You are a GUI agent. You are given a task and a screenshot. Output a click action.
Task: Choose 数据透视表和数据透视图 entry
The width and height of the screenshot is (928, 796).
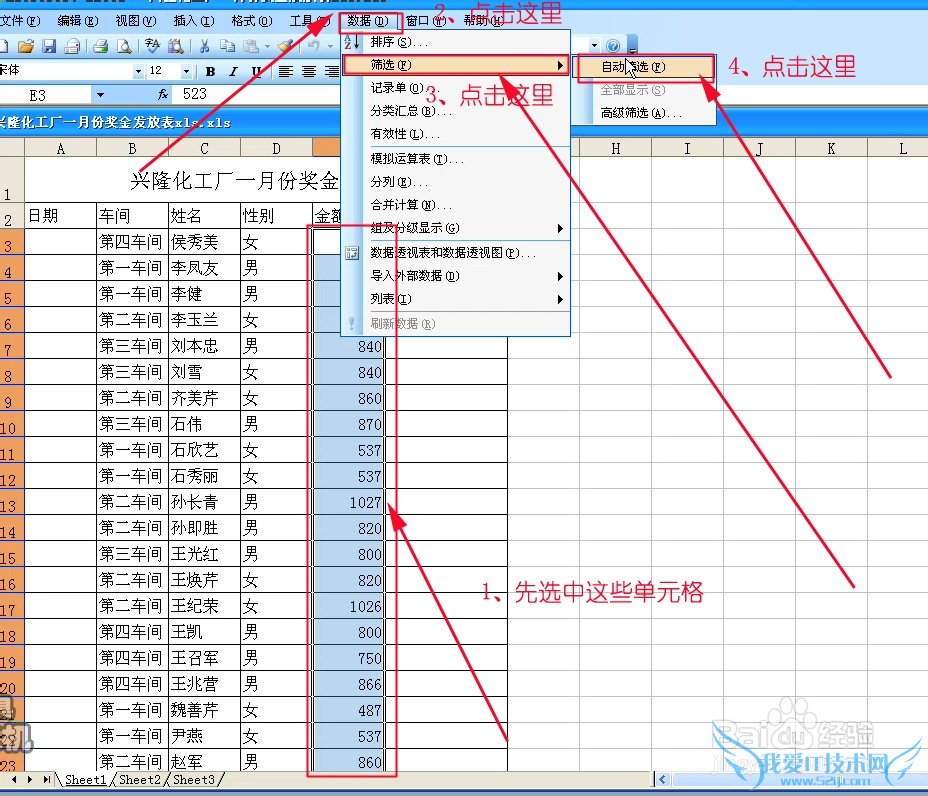tap(456, 253)
